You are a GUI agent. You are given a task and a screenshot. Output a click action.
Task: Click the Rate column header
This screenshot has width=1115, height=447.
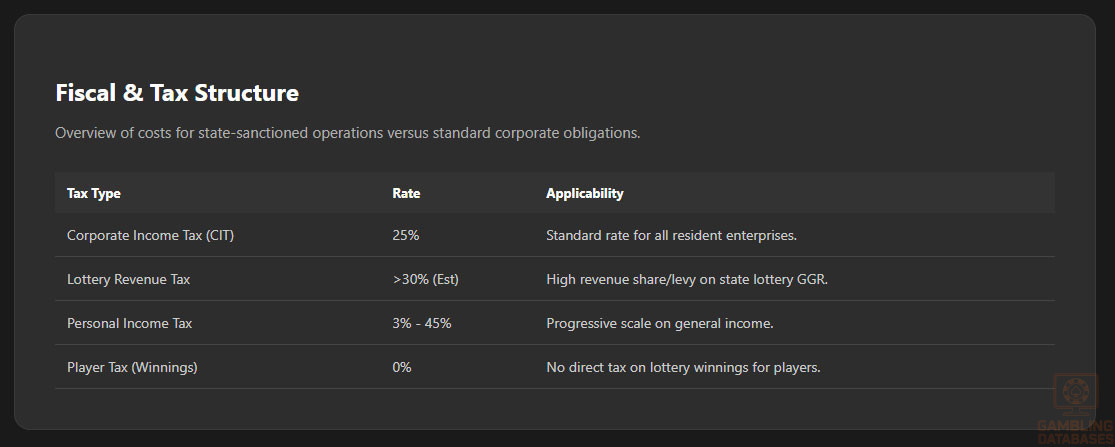pyautogui.click(x=406, y=193)
